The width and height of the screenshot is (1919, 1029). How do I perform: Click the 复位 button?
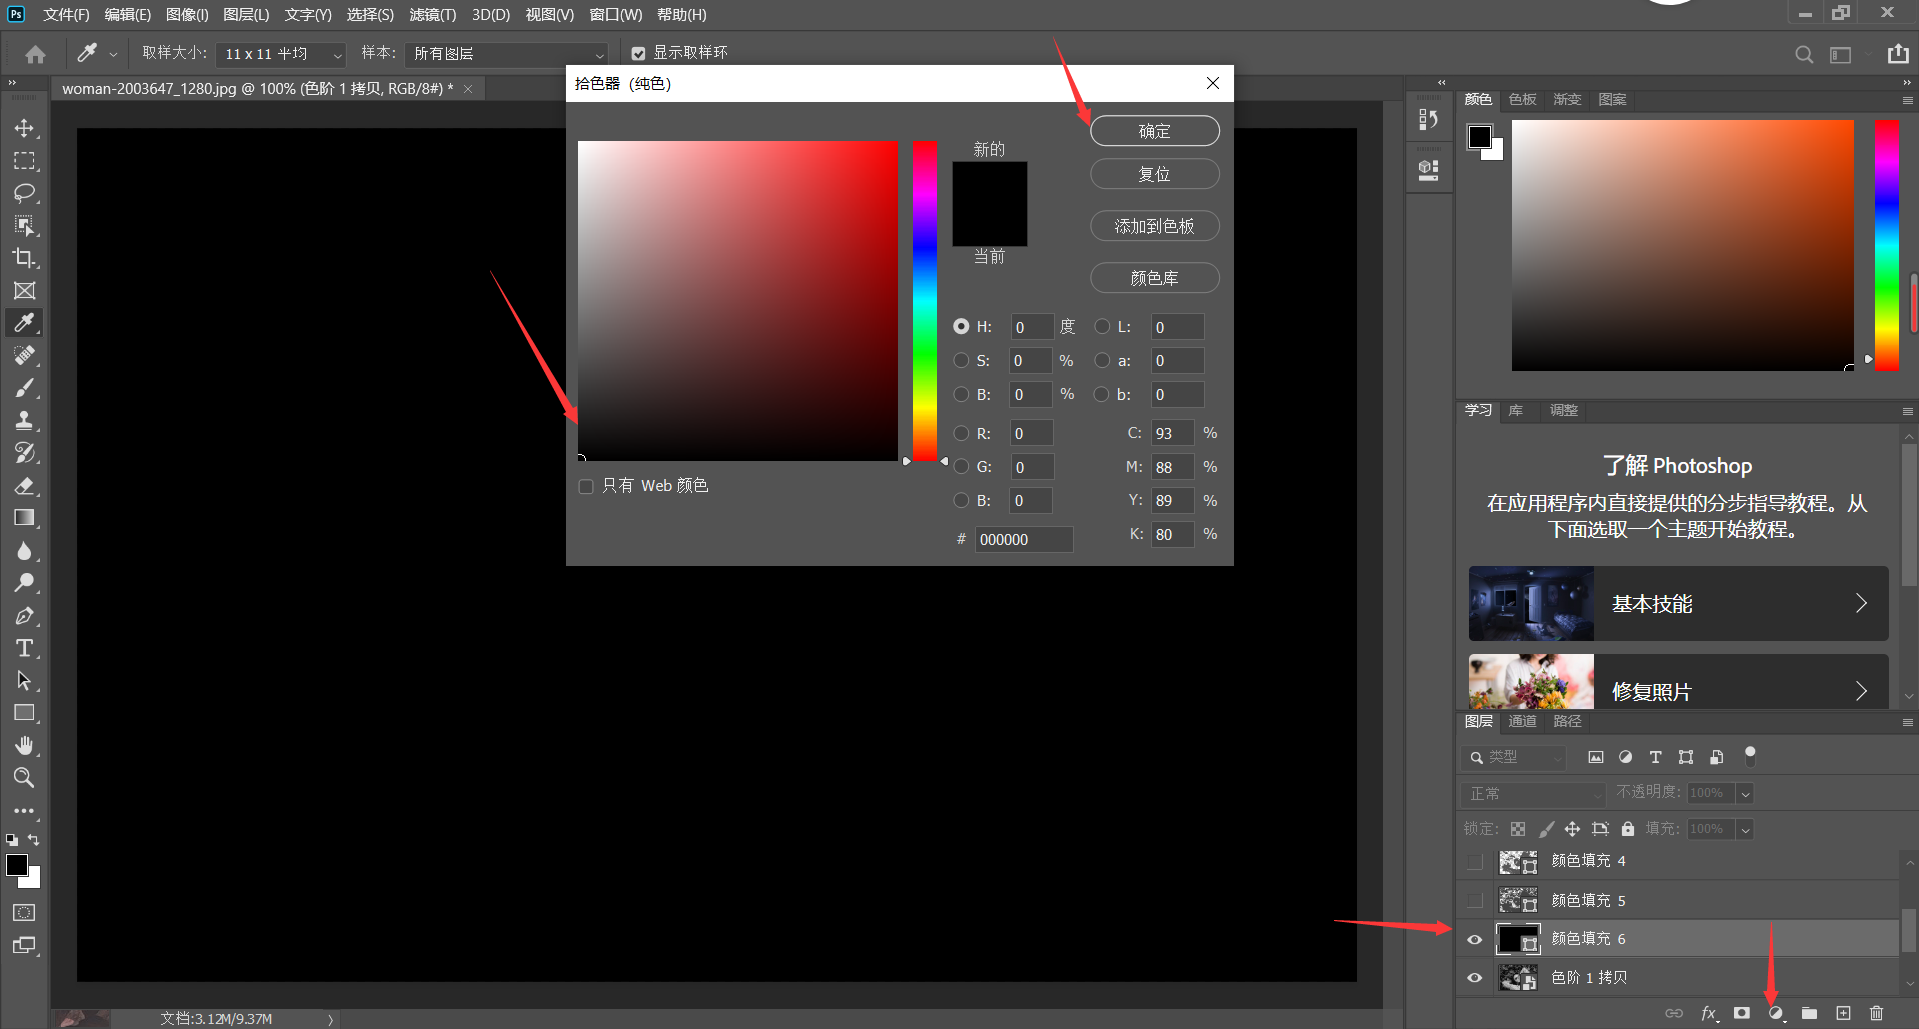[x=1154, y=174]
